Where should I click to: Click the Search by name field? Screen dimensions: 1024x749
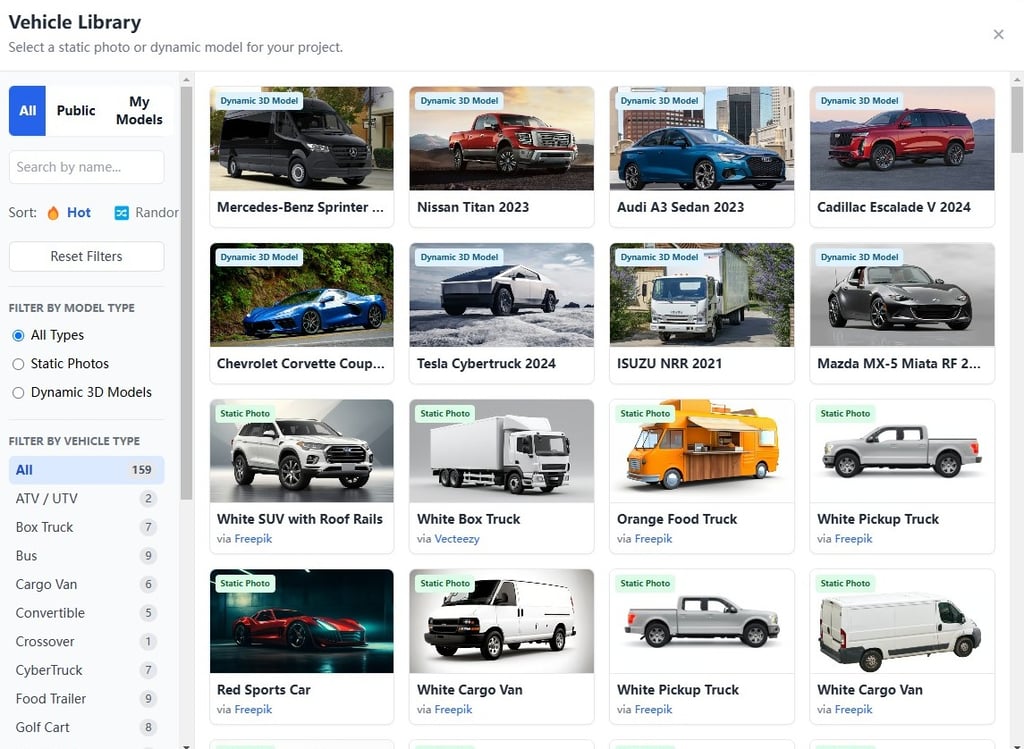point(86,167)
